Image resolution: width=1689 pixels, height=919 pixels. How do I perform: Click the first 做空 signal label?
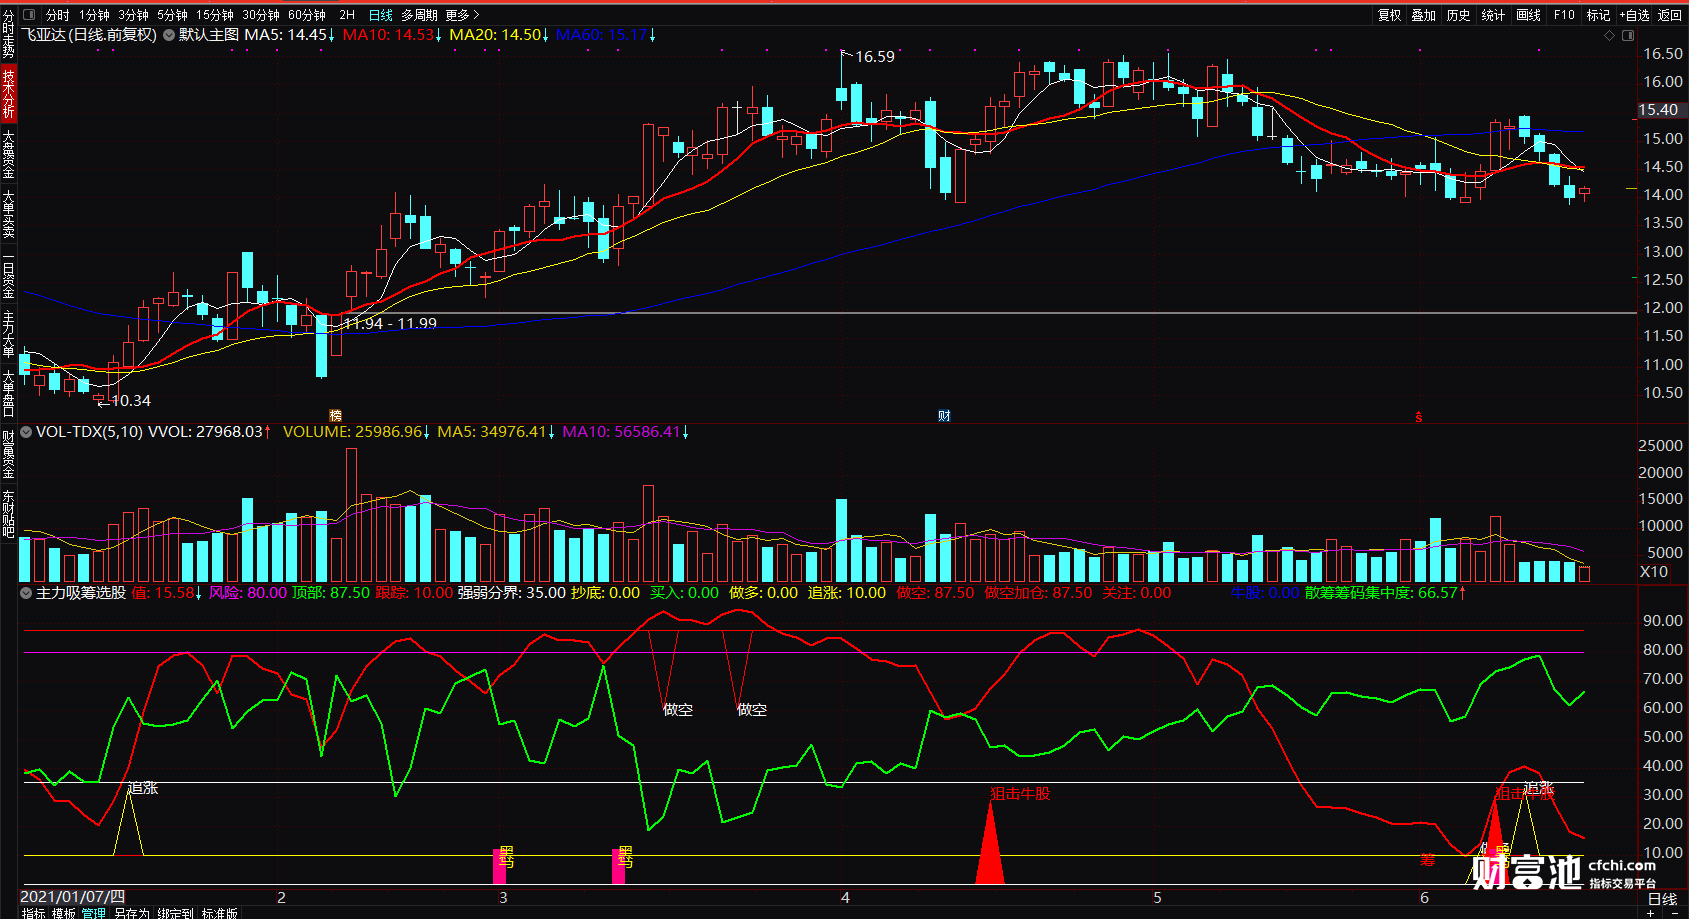(x=678, y=709)
